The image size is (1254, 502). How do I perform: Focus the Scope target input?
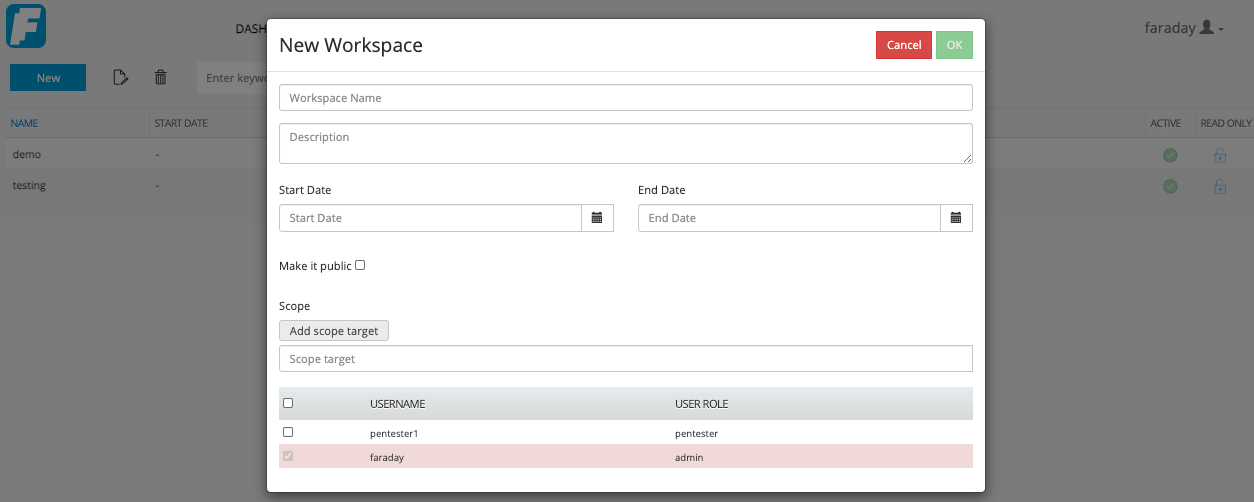click(x=625, y=358)
